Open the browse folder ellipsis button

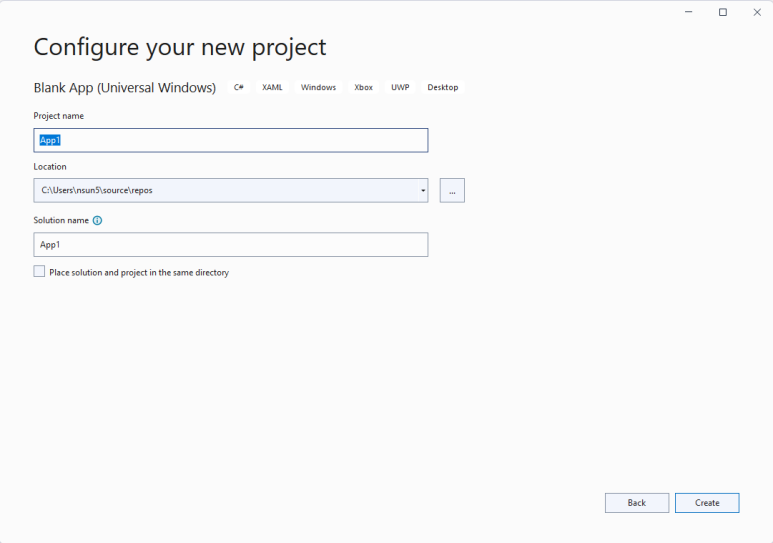(x=452, y=190)
